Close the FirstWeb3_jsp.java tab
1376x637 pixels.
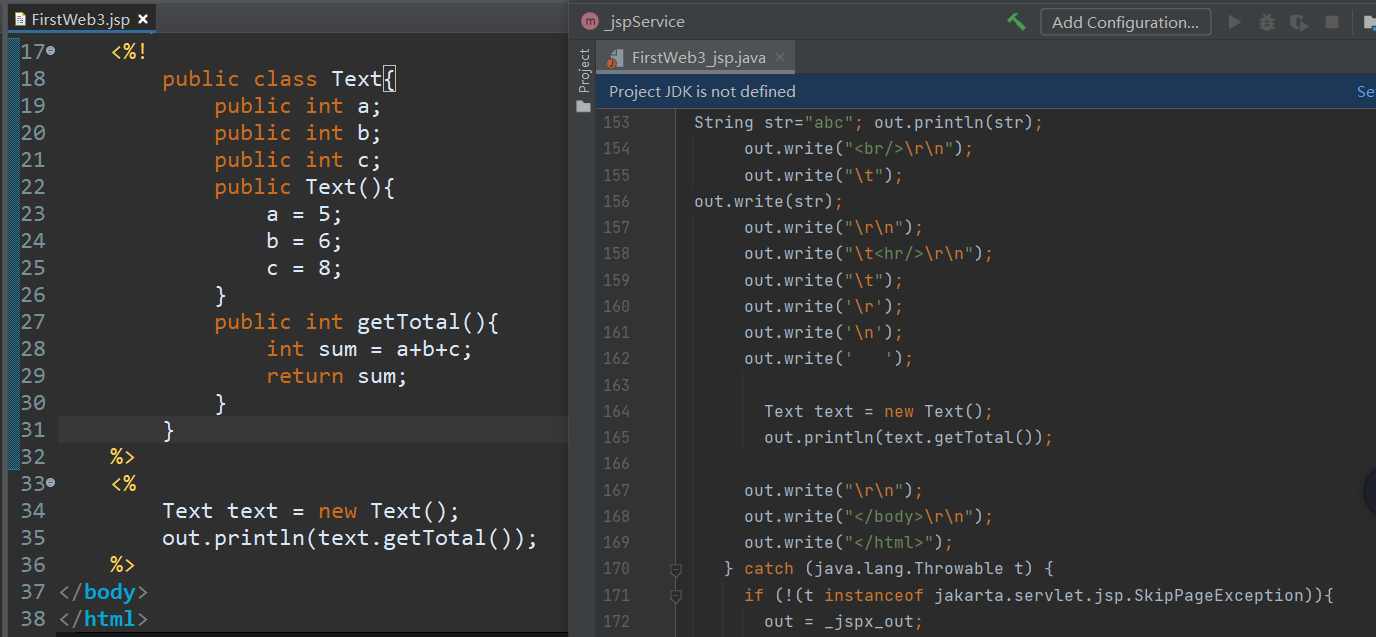point(781,57)
